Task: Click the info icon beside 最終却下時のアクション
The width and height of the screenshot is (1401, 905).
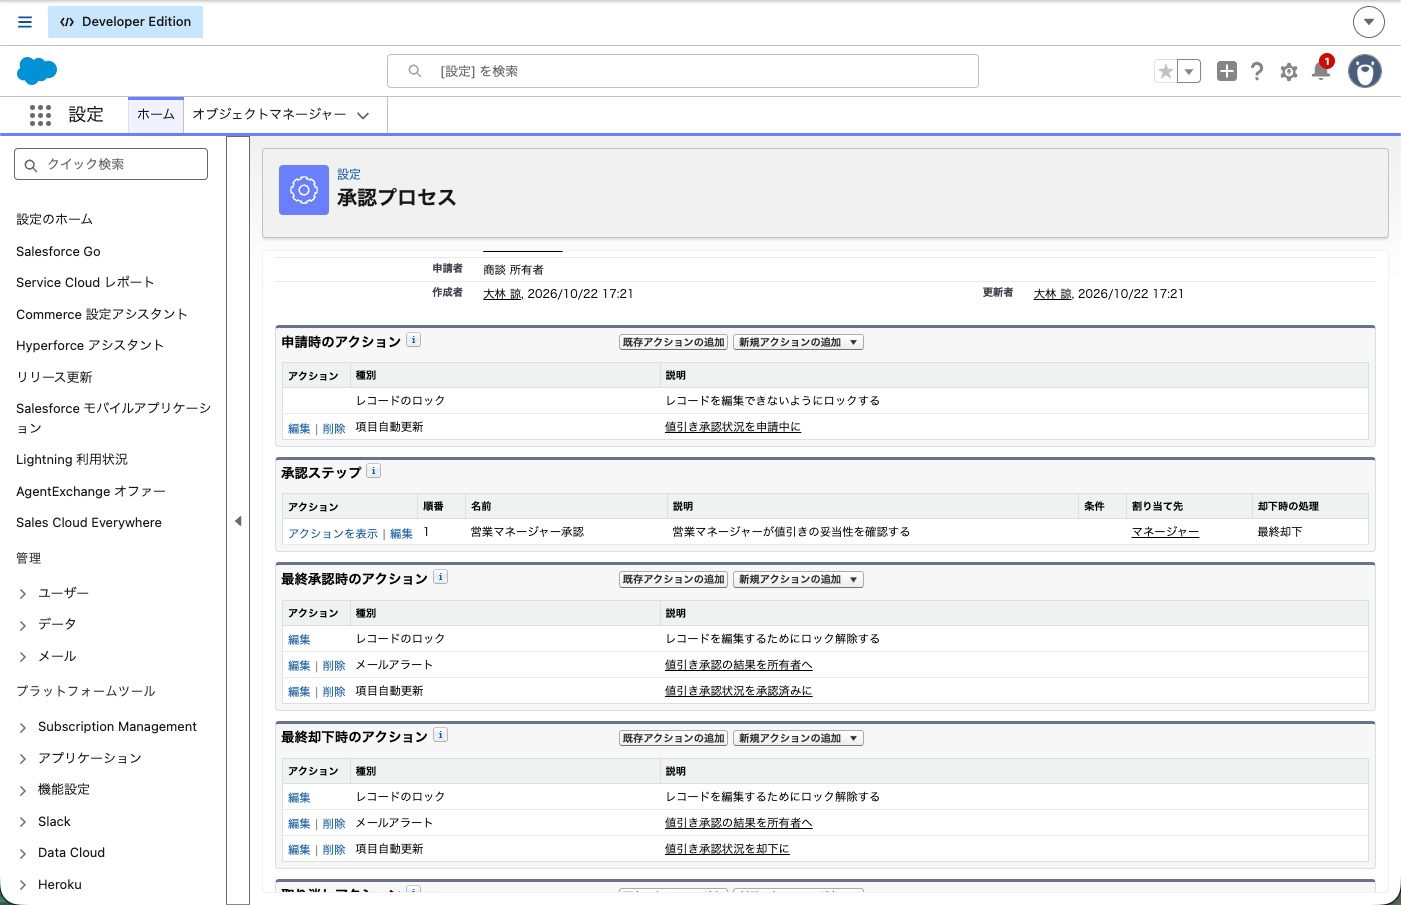Action: (x=441, y=735)
